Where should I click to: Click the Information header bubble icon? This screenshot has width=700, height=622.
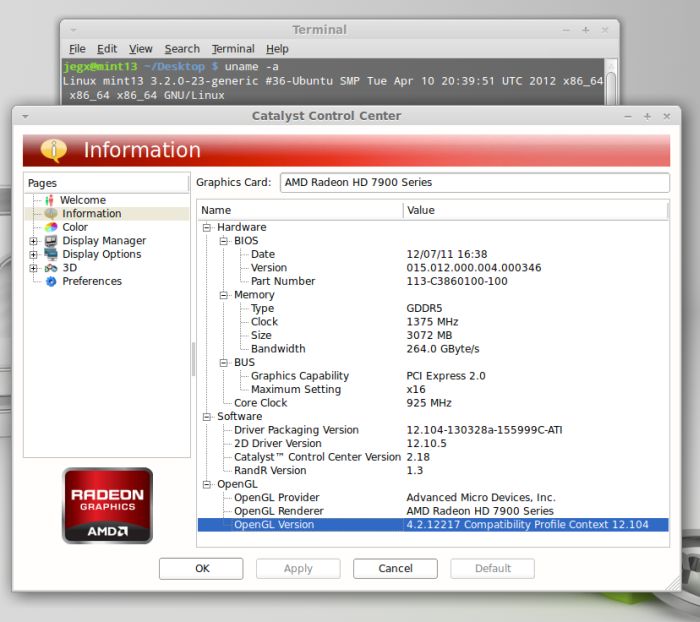click(54, 150)
